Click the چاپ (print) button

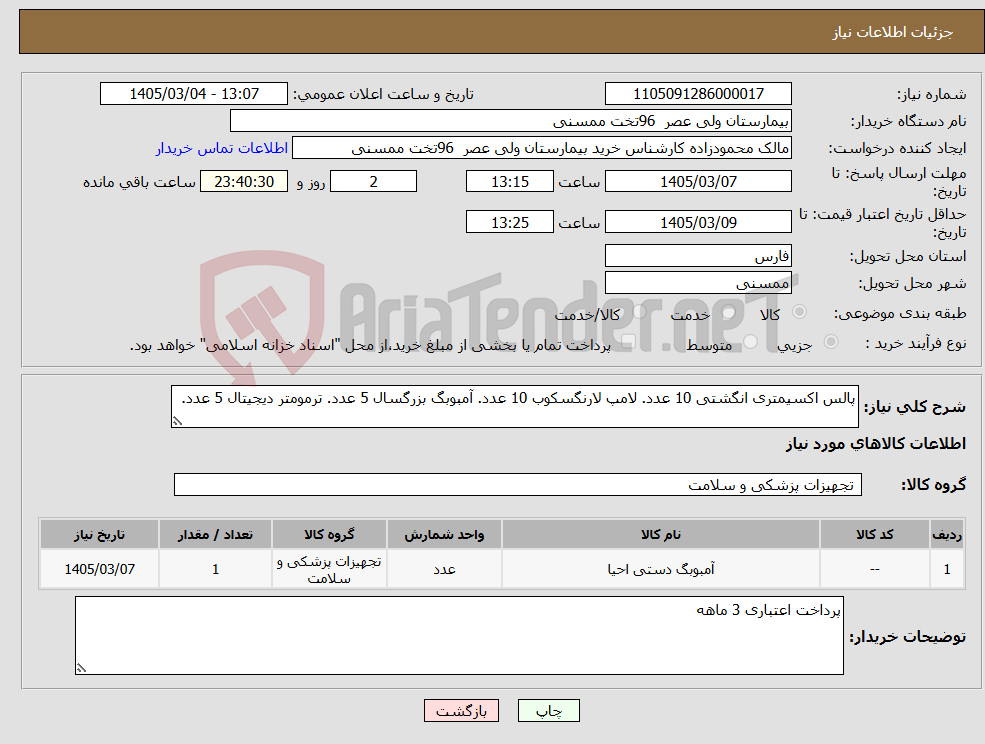(548, 711)
